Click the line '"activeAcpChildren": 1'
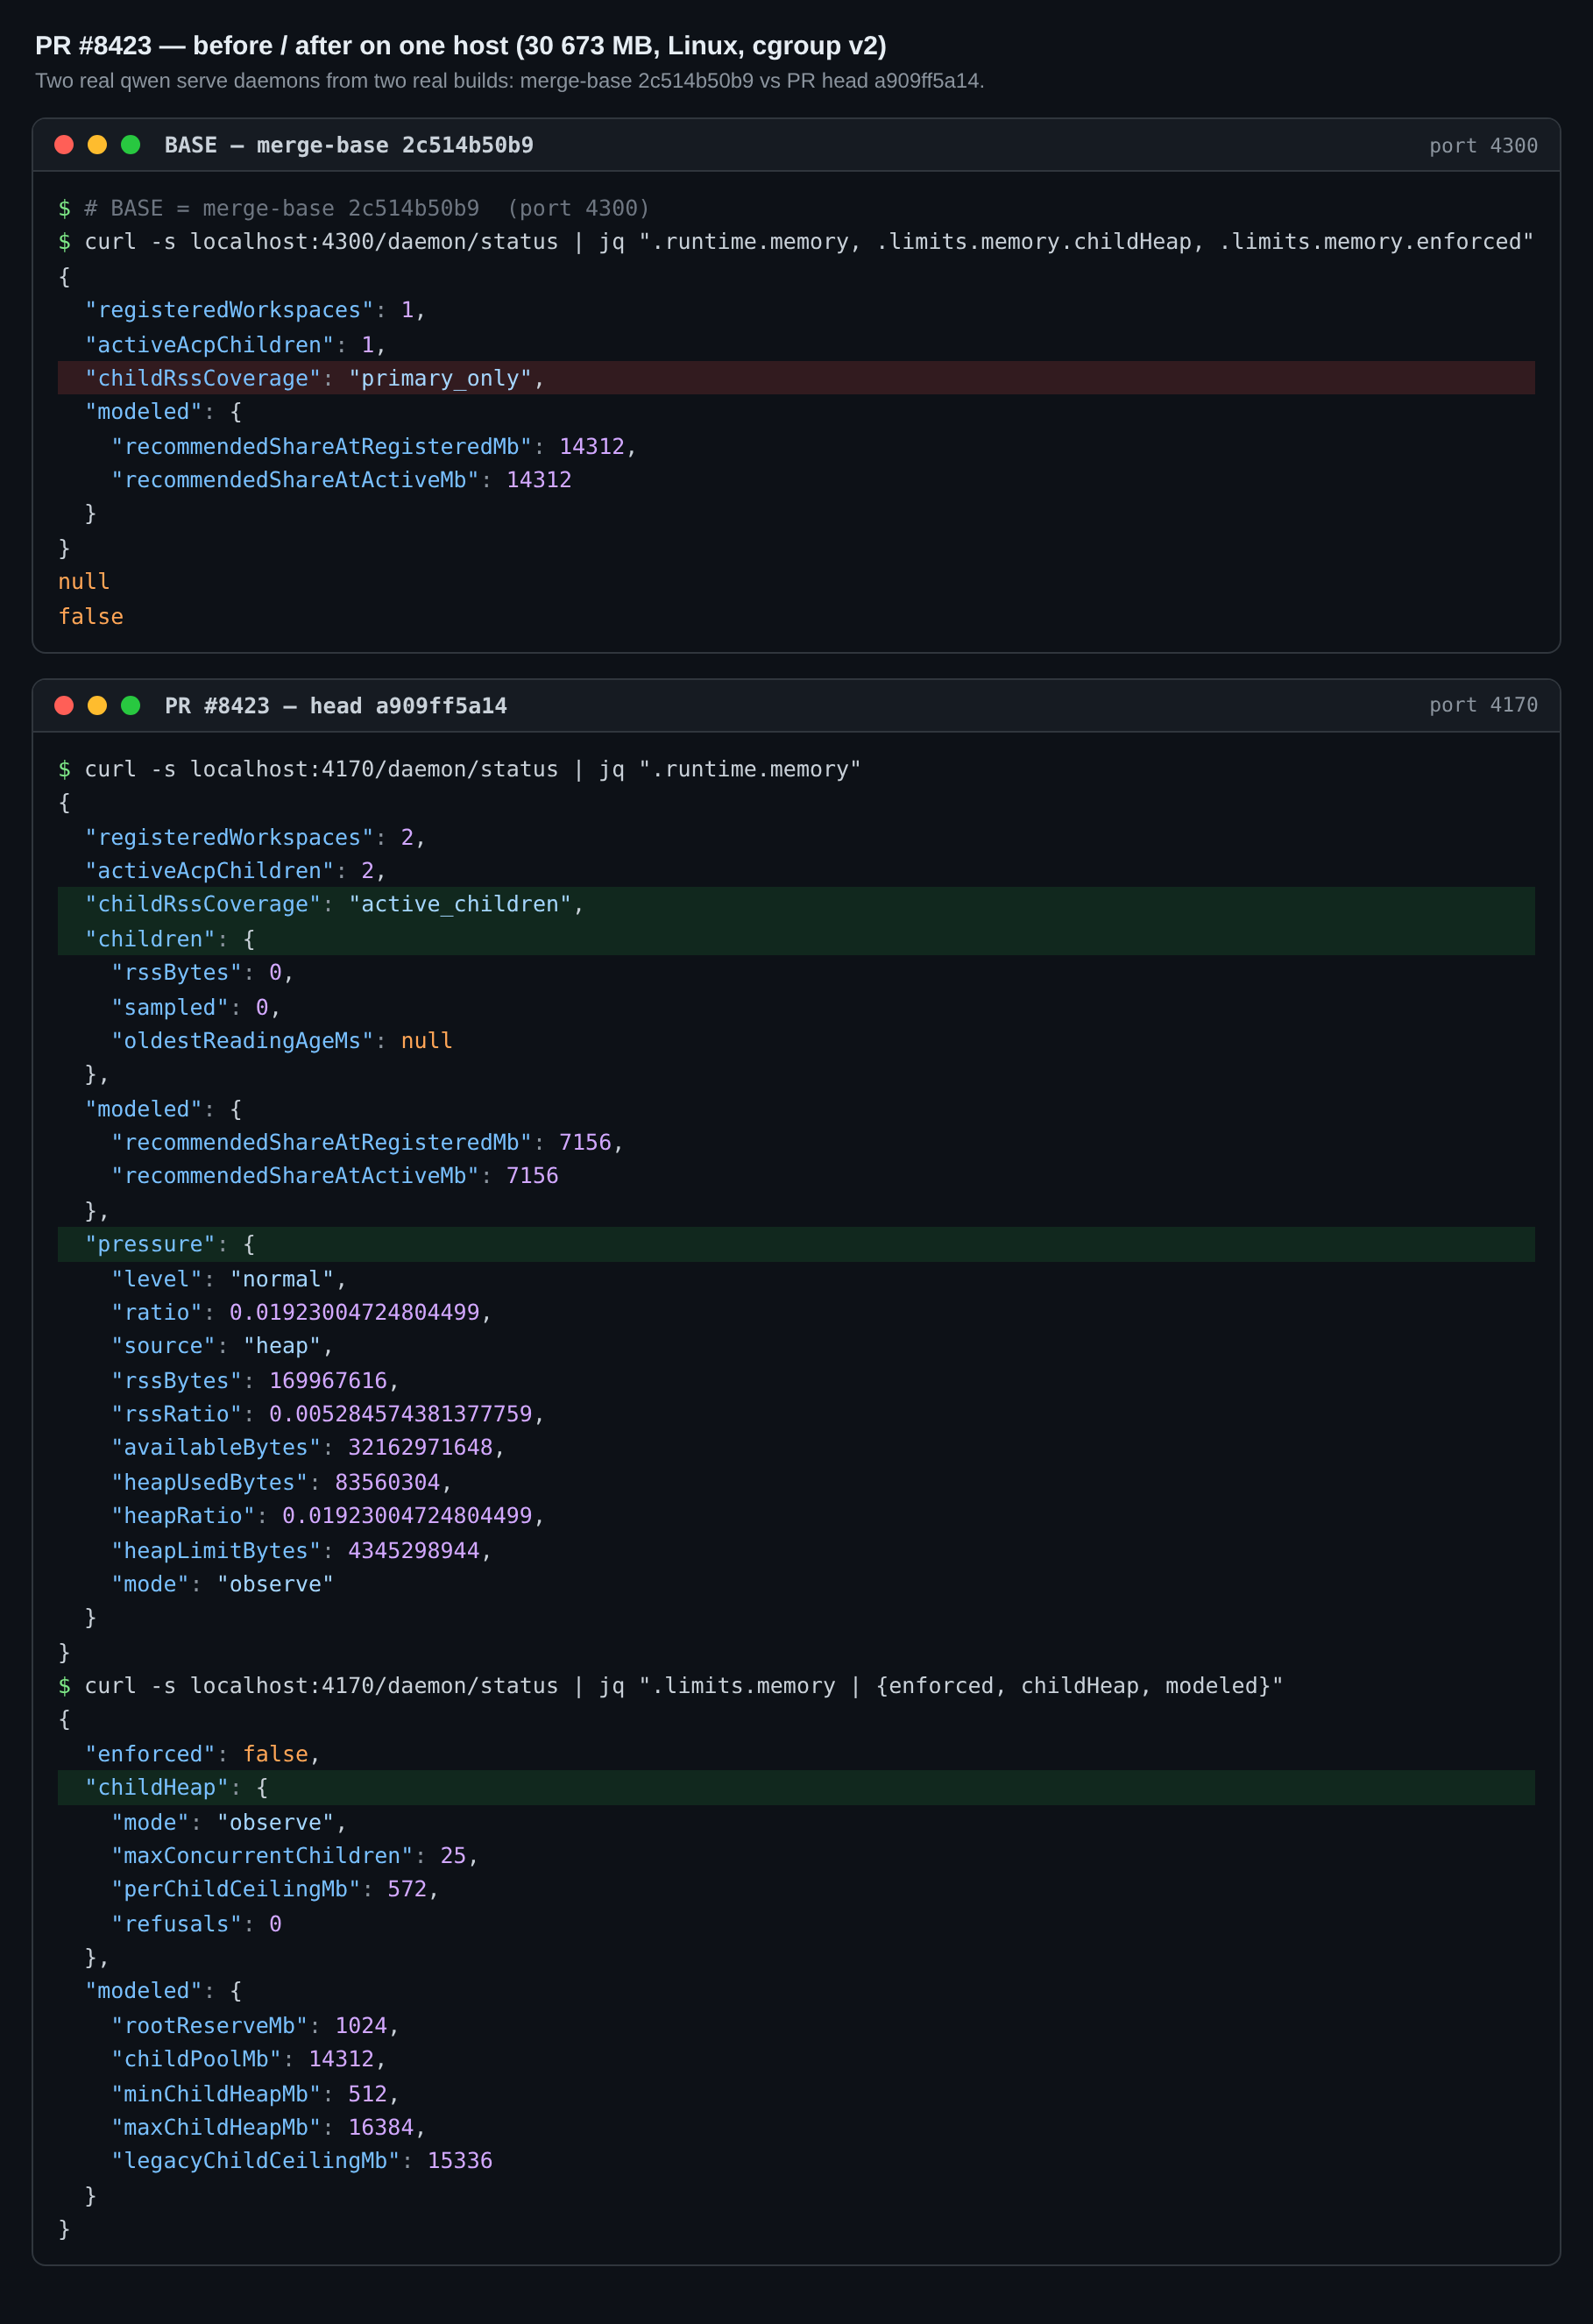Image resolution: width=1593 pixels, height=2324 pixels. point(235,345)
